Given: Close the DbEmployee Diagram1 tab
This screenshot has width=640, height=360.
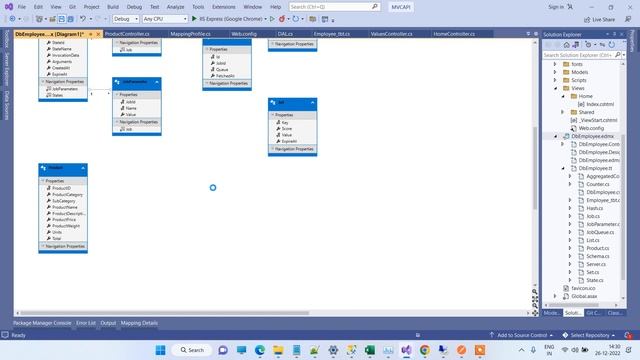Looking at the screenshot, I should [98, 34].
